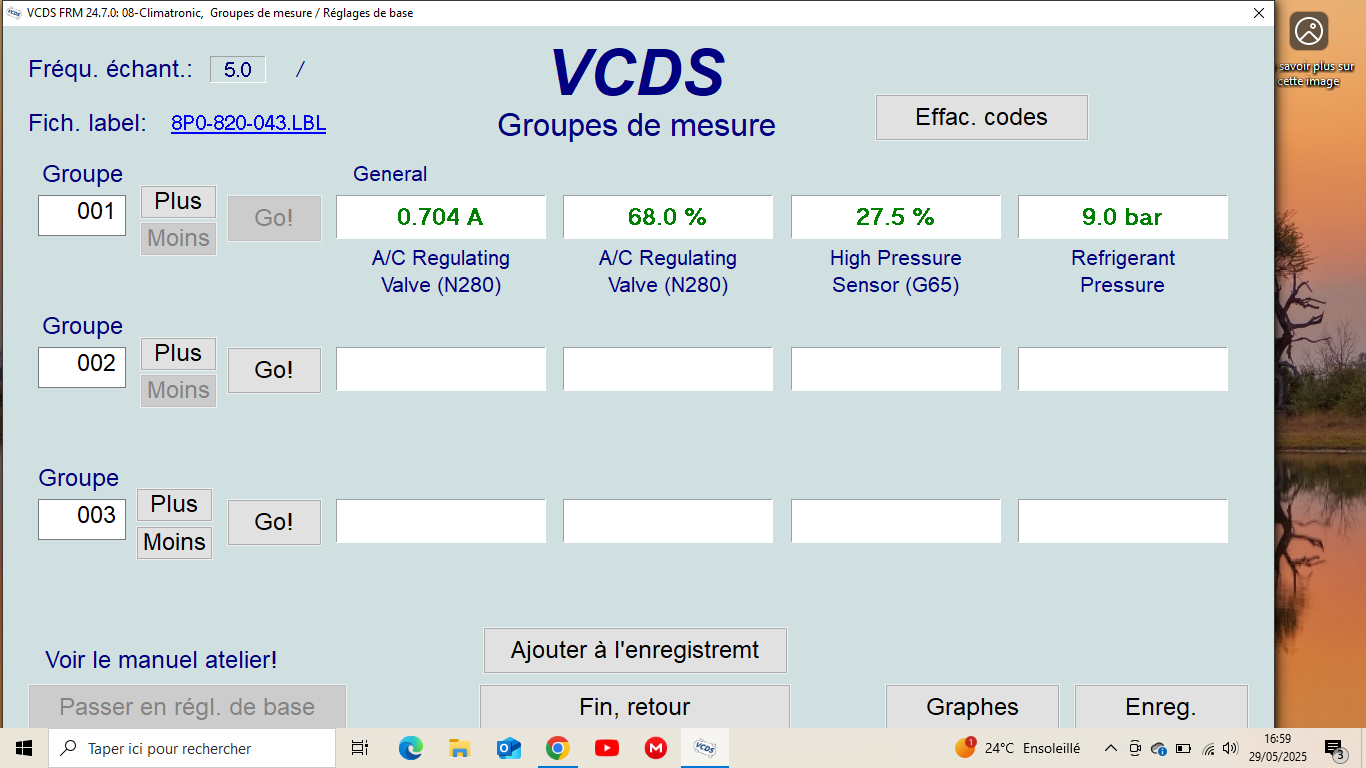Switch to Google Chrome in the taskbar

(557, 748)
